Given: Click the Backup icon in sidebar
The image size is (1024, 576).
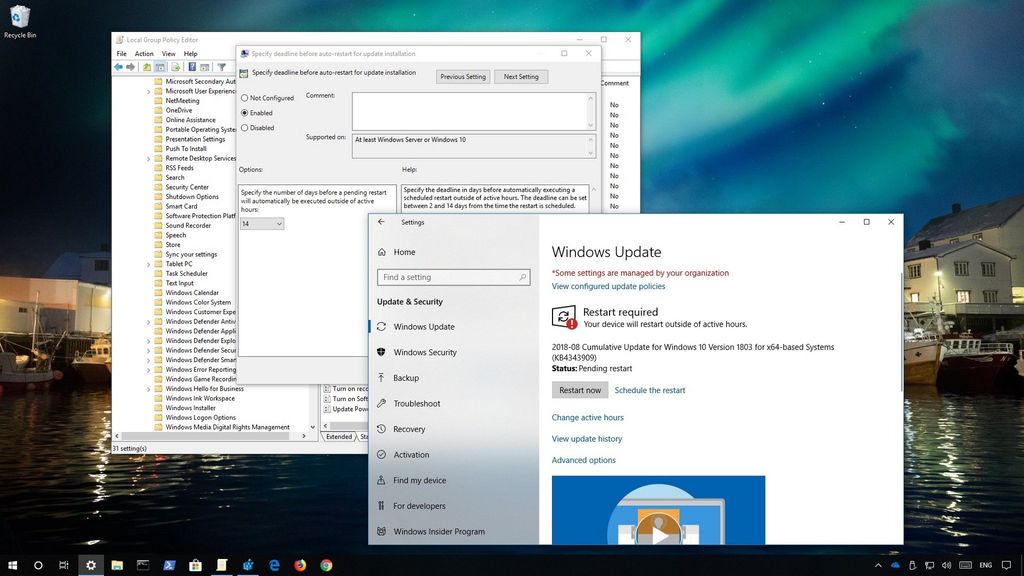Looking at the screenshot, I should 383,378.
